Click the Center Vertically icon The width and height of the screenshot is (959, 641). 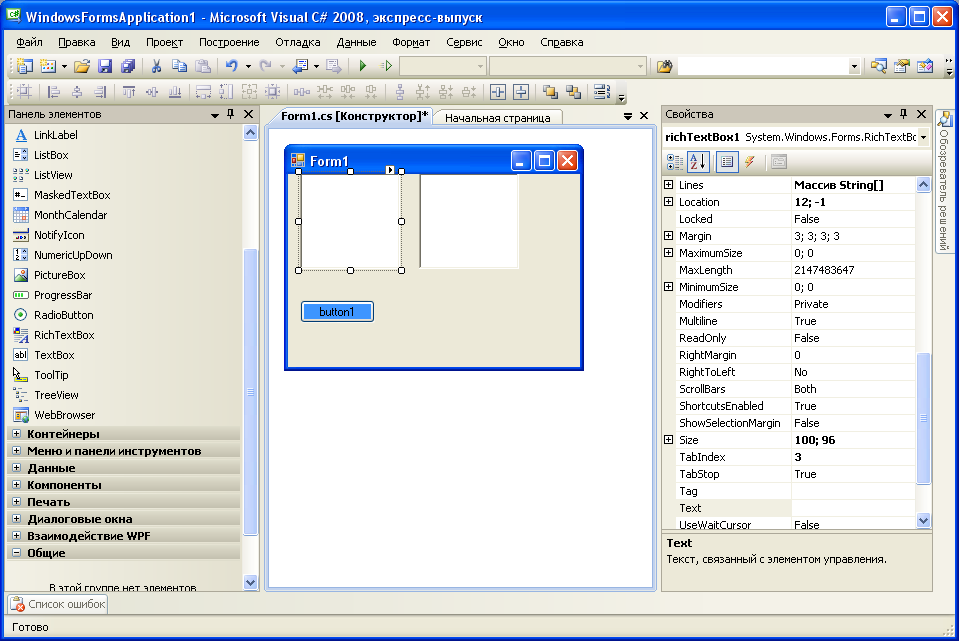click(521, 92)
